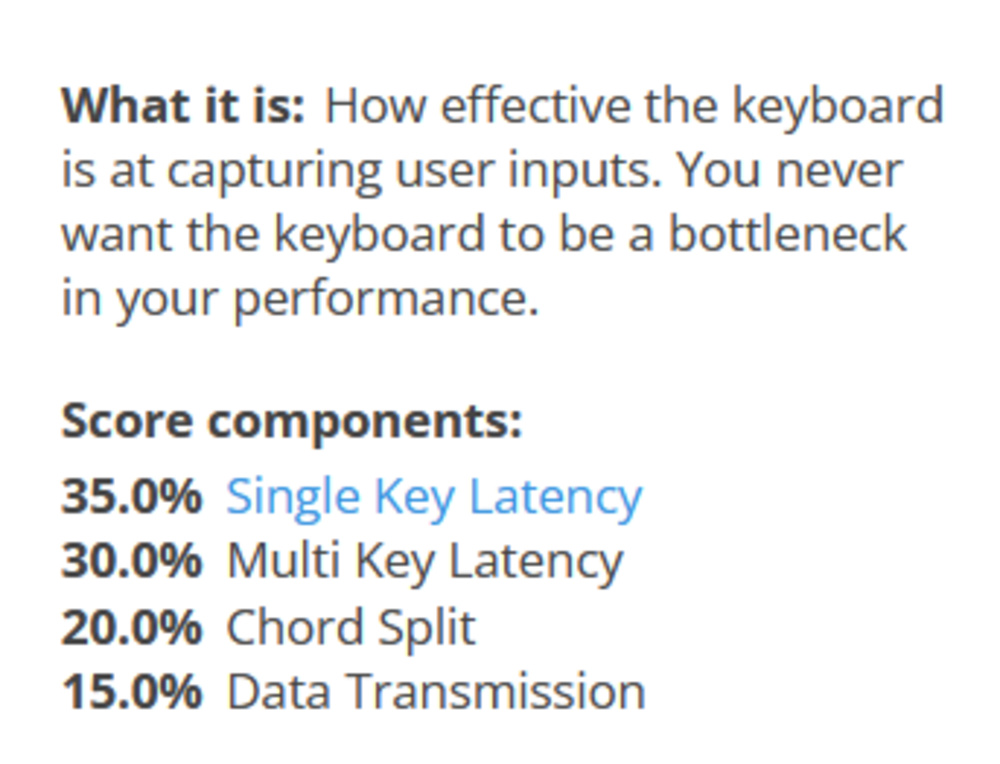This screenshot has height=764, width=1000.
Task: Select the 15.0% weight value
Action: click(131, 692)
